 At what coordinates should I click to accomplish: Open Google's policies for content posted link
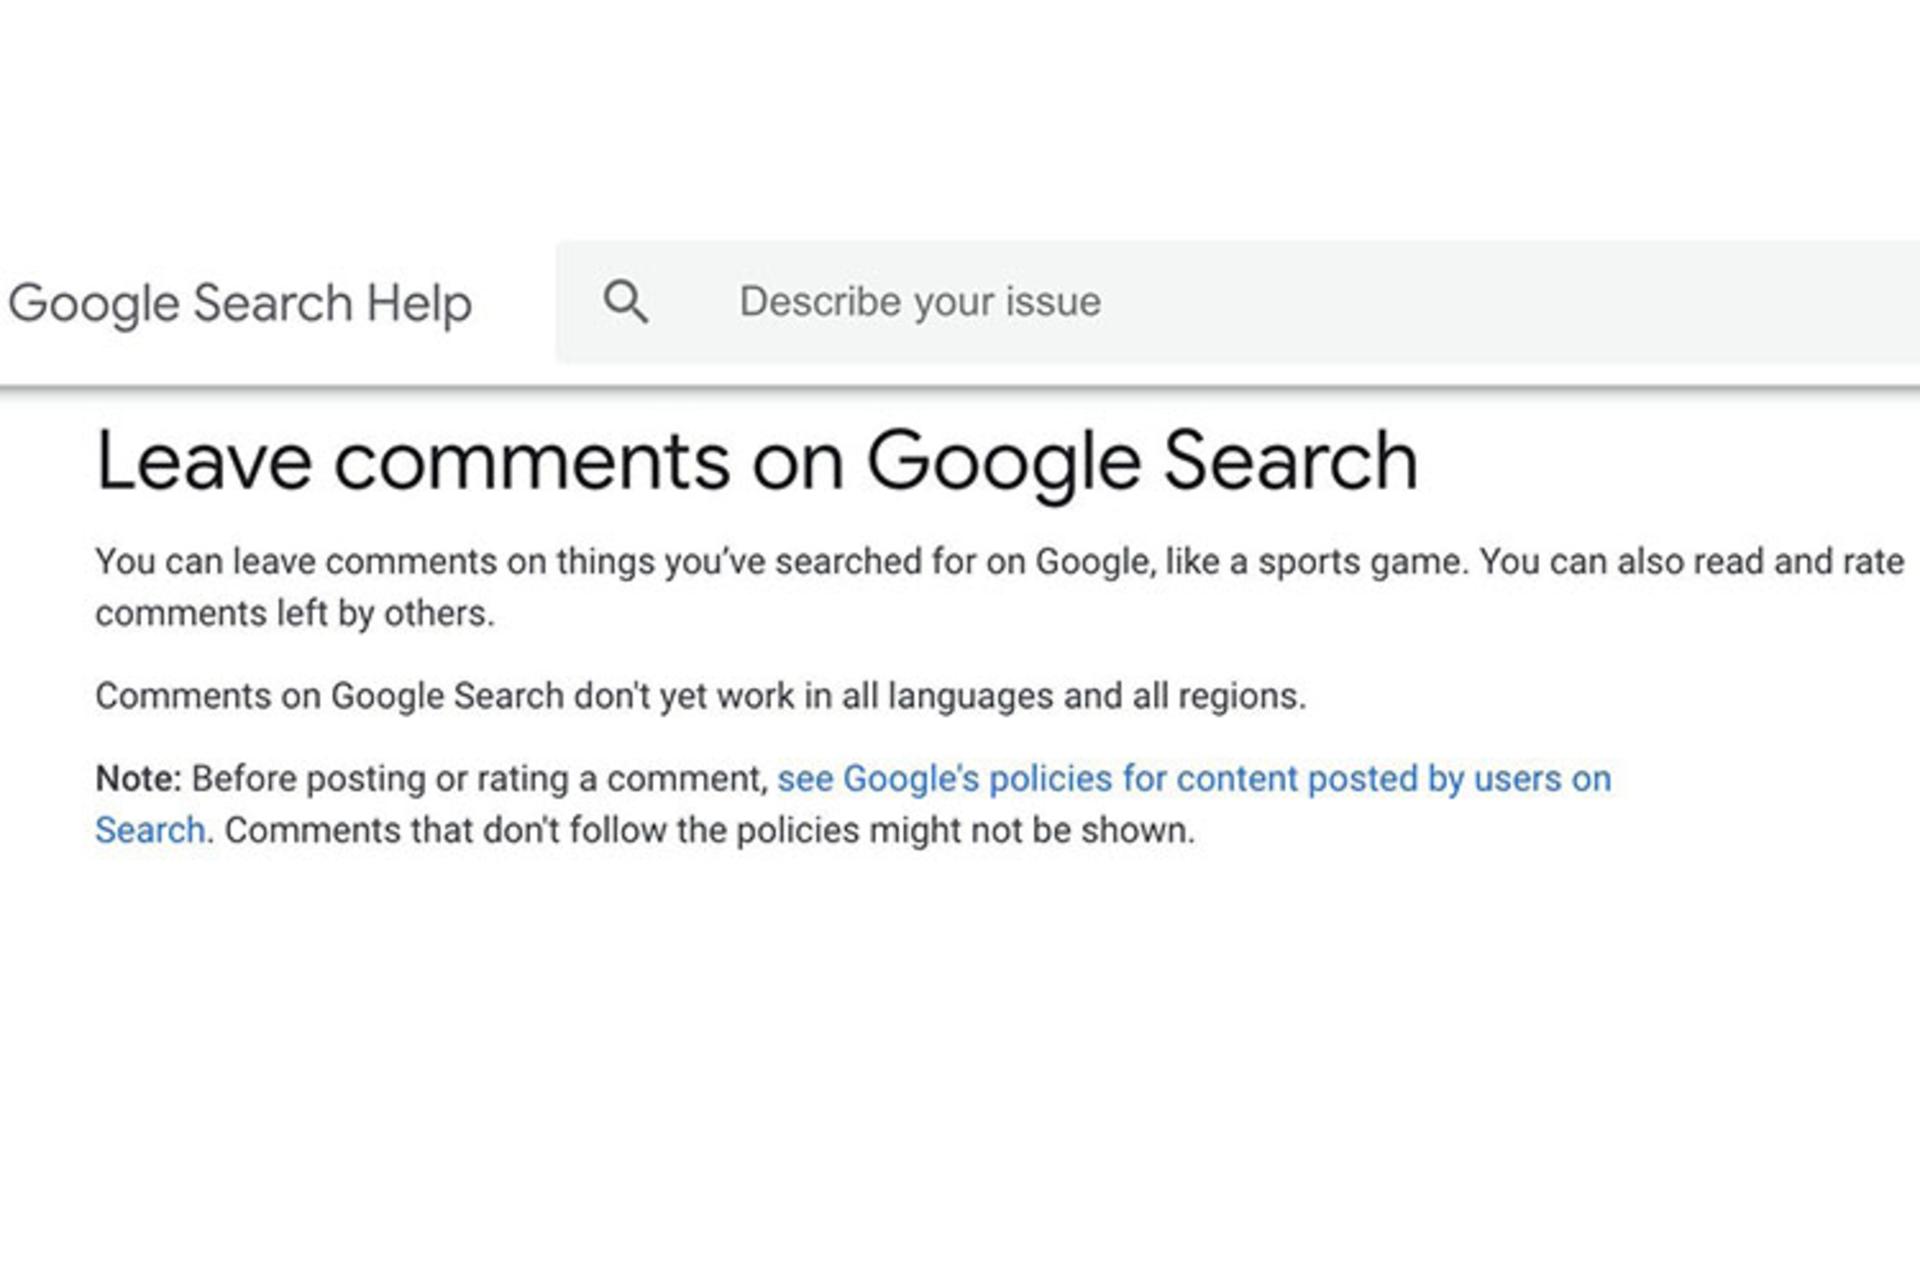coord(1194,778)
